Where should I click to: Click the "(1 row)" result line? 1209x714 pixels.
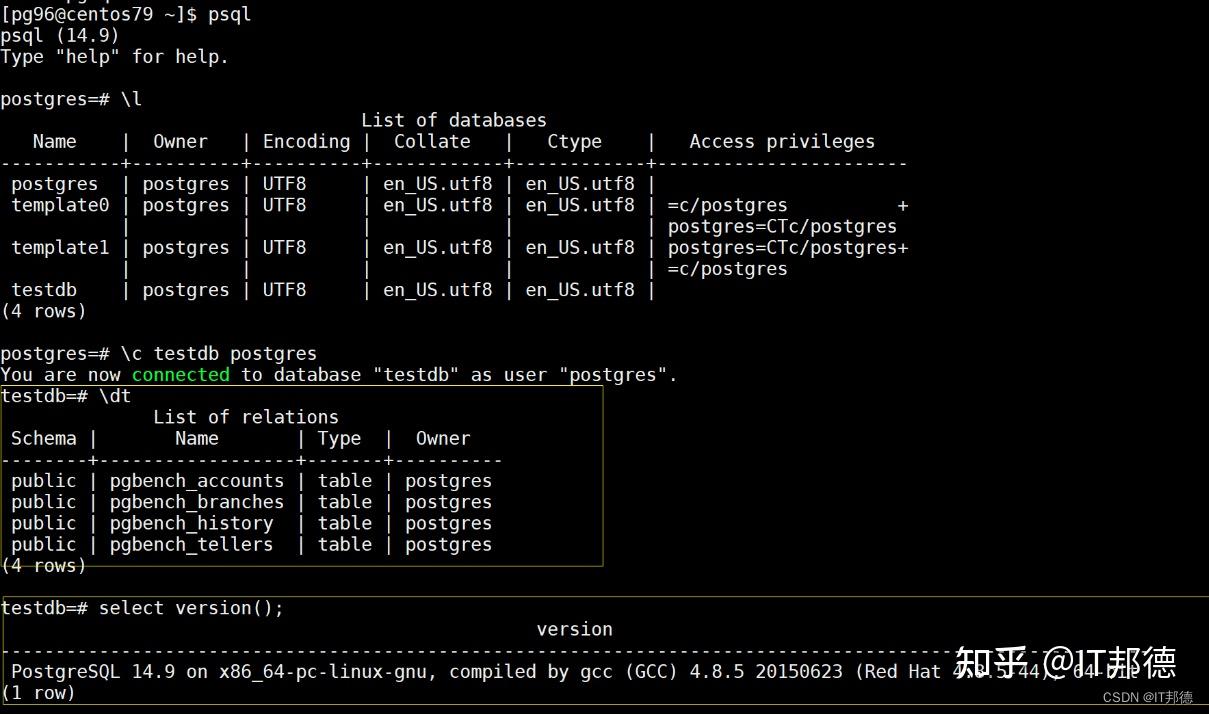(x=38, y=693)
